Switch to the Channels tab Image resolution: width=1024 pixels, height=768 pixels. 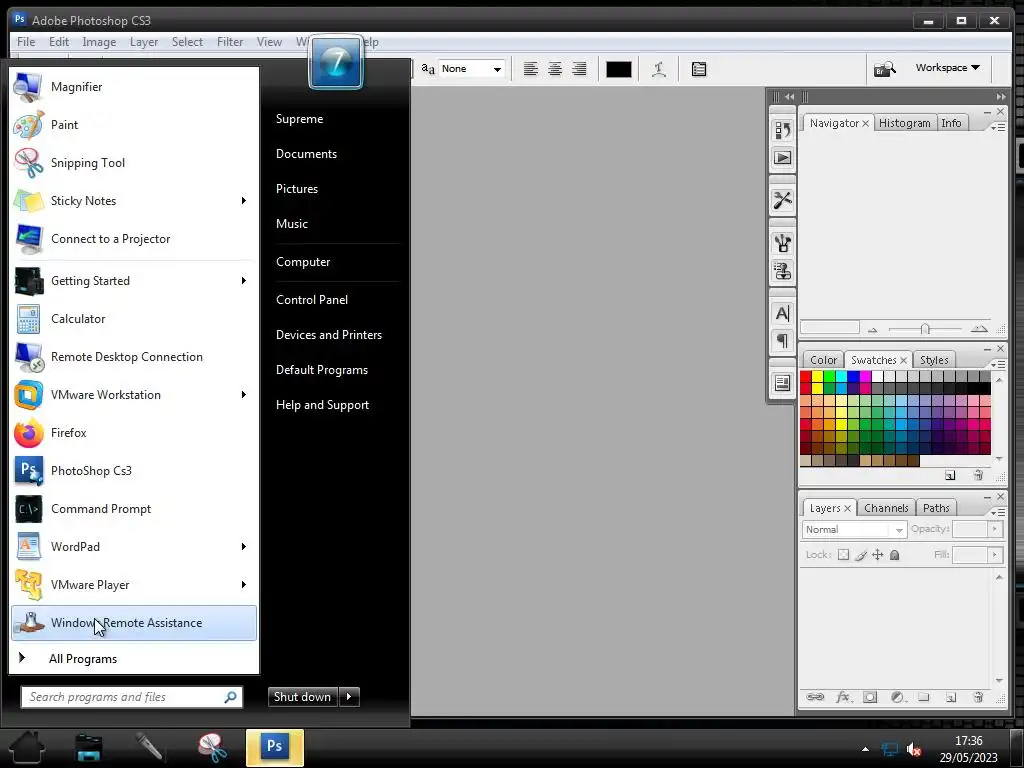(886, 508)
